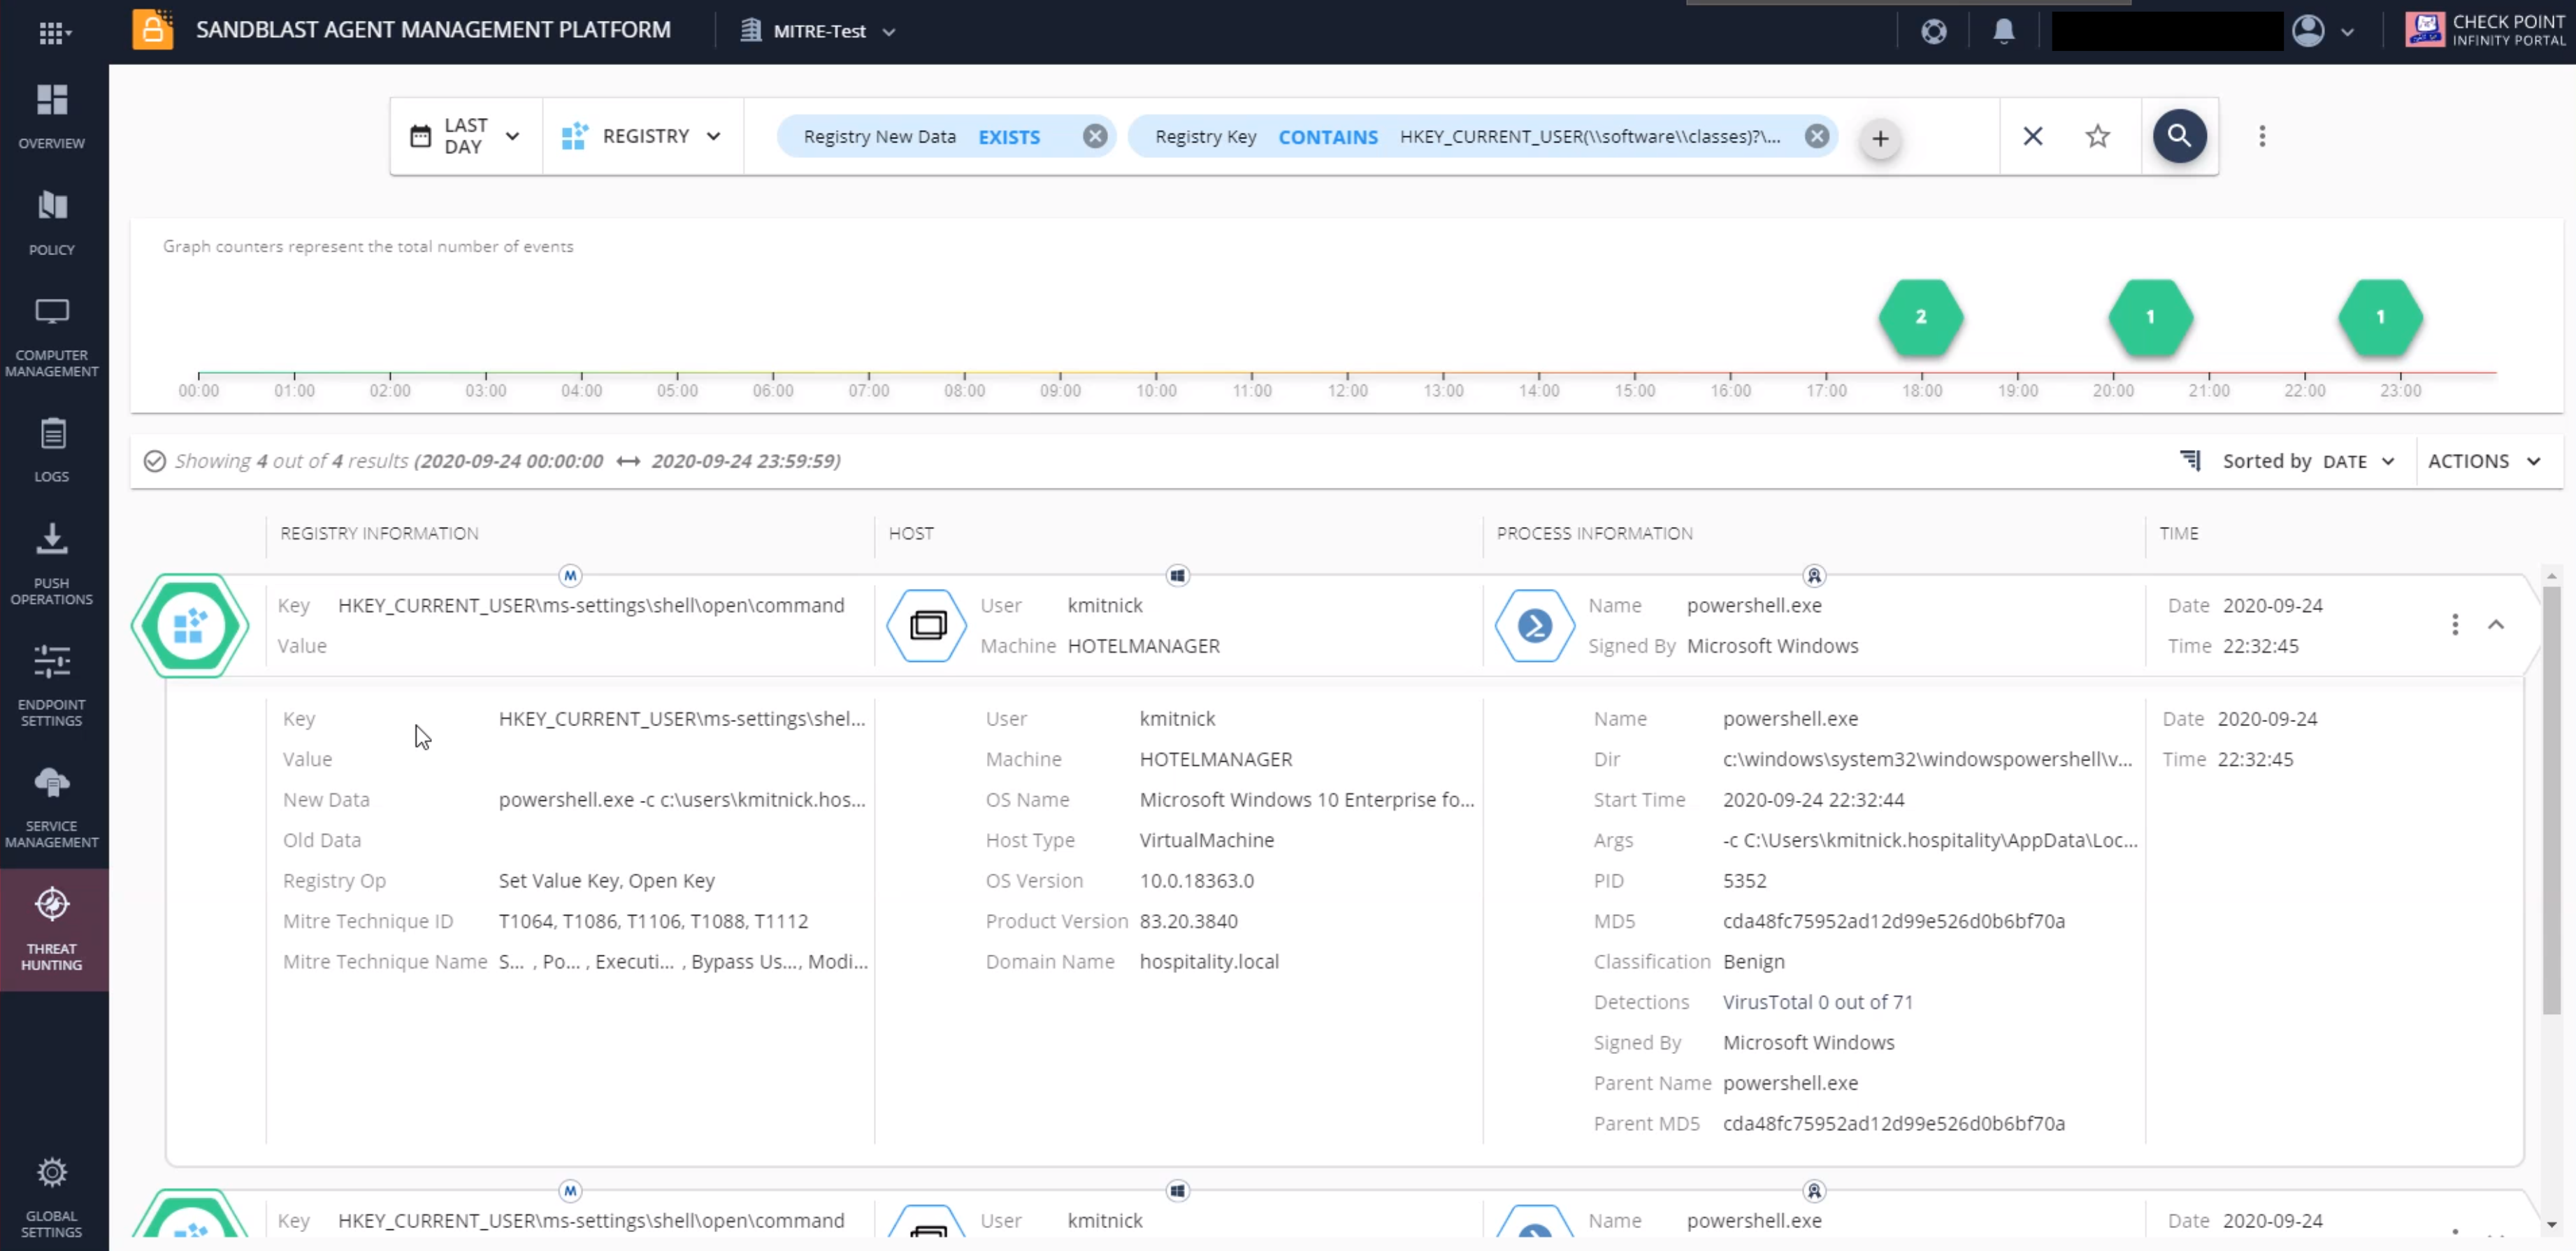This screenshot has width=2576, height=1251.
Task: Click the signed badge above first process
Action: pyautogui.click(x=1814, y=576)
